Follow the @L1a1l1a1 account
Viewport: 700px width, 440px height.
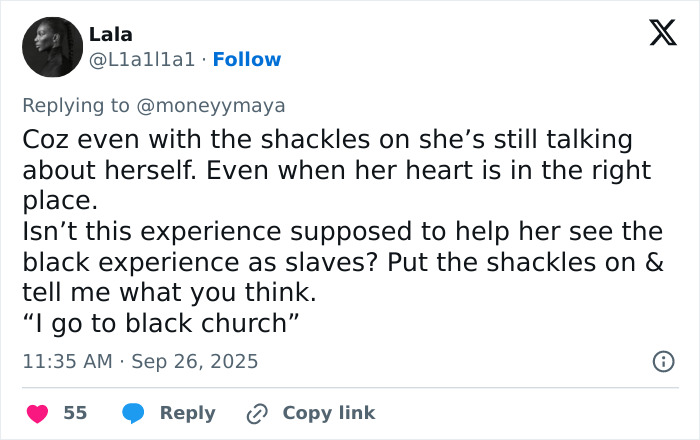coord(247,60)
